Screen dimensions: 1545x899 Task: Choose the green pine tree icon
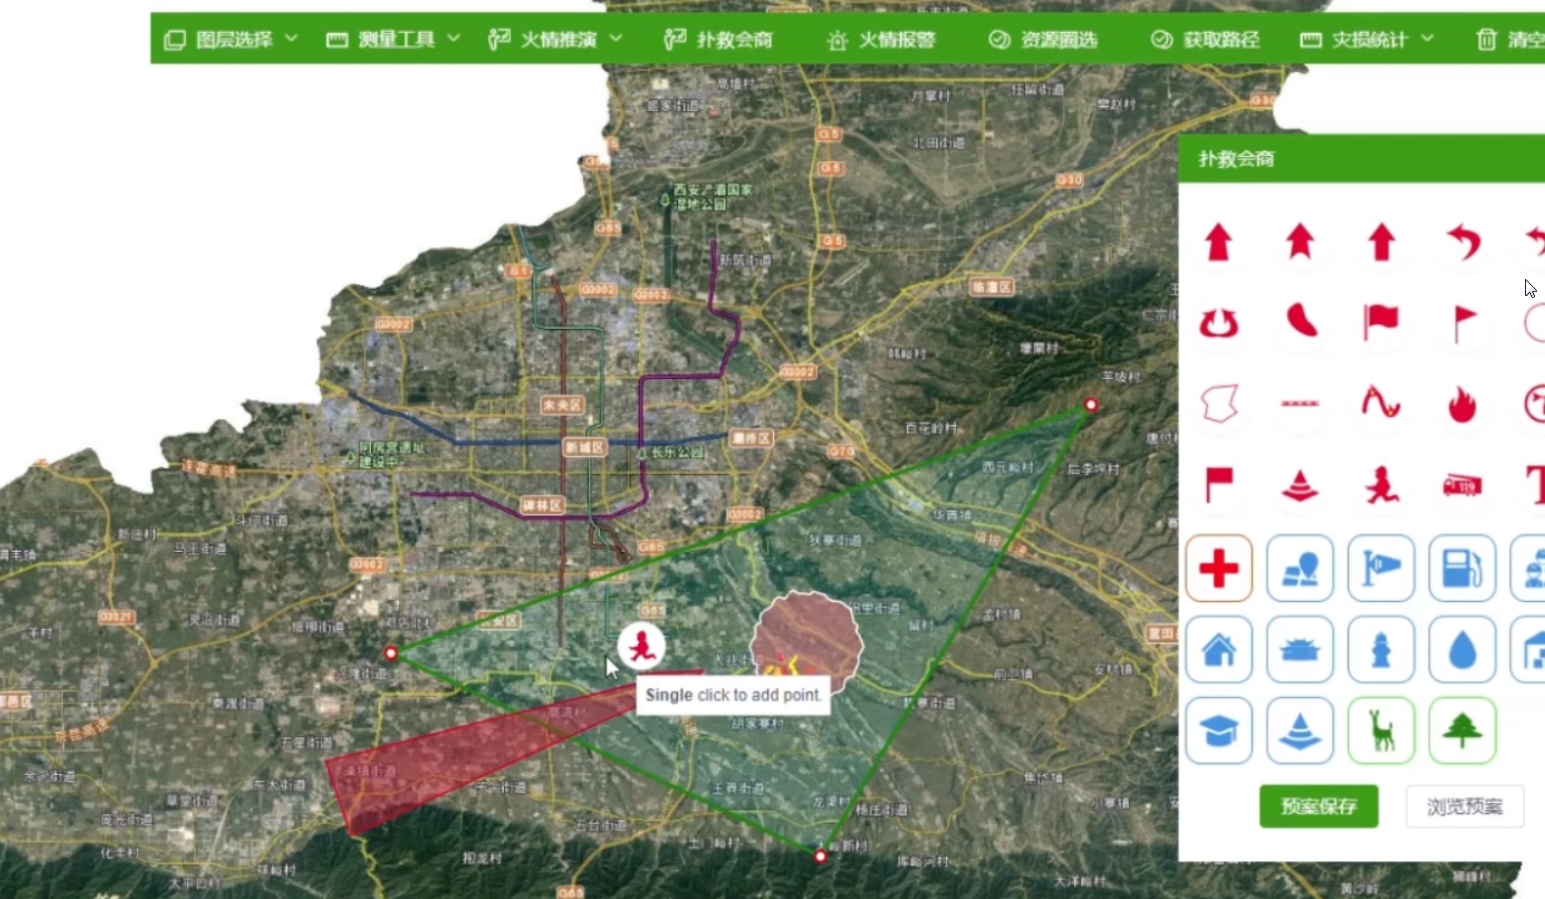click(x=1462, y=731)
